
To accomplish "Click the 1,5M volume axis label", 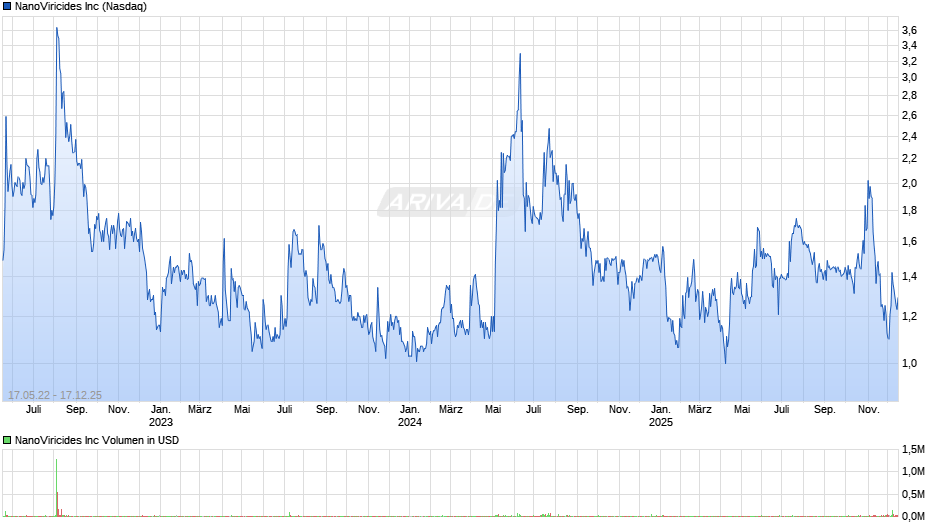I will [914, 450].
